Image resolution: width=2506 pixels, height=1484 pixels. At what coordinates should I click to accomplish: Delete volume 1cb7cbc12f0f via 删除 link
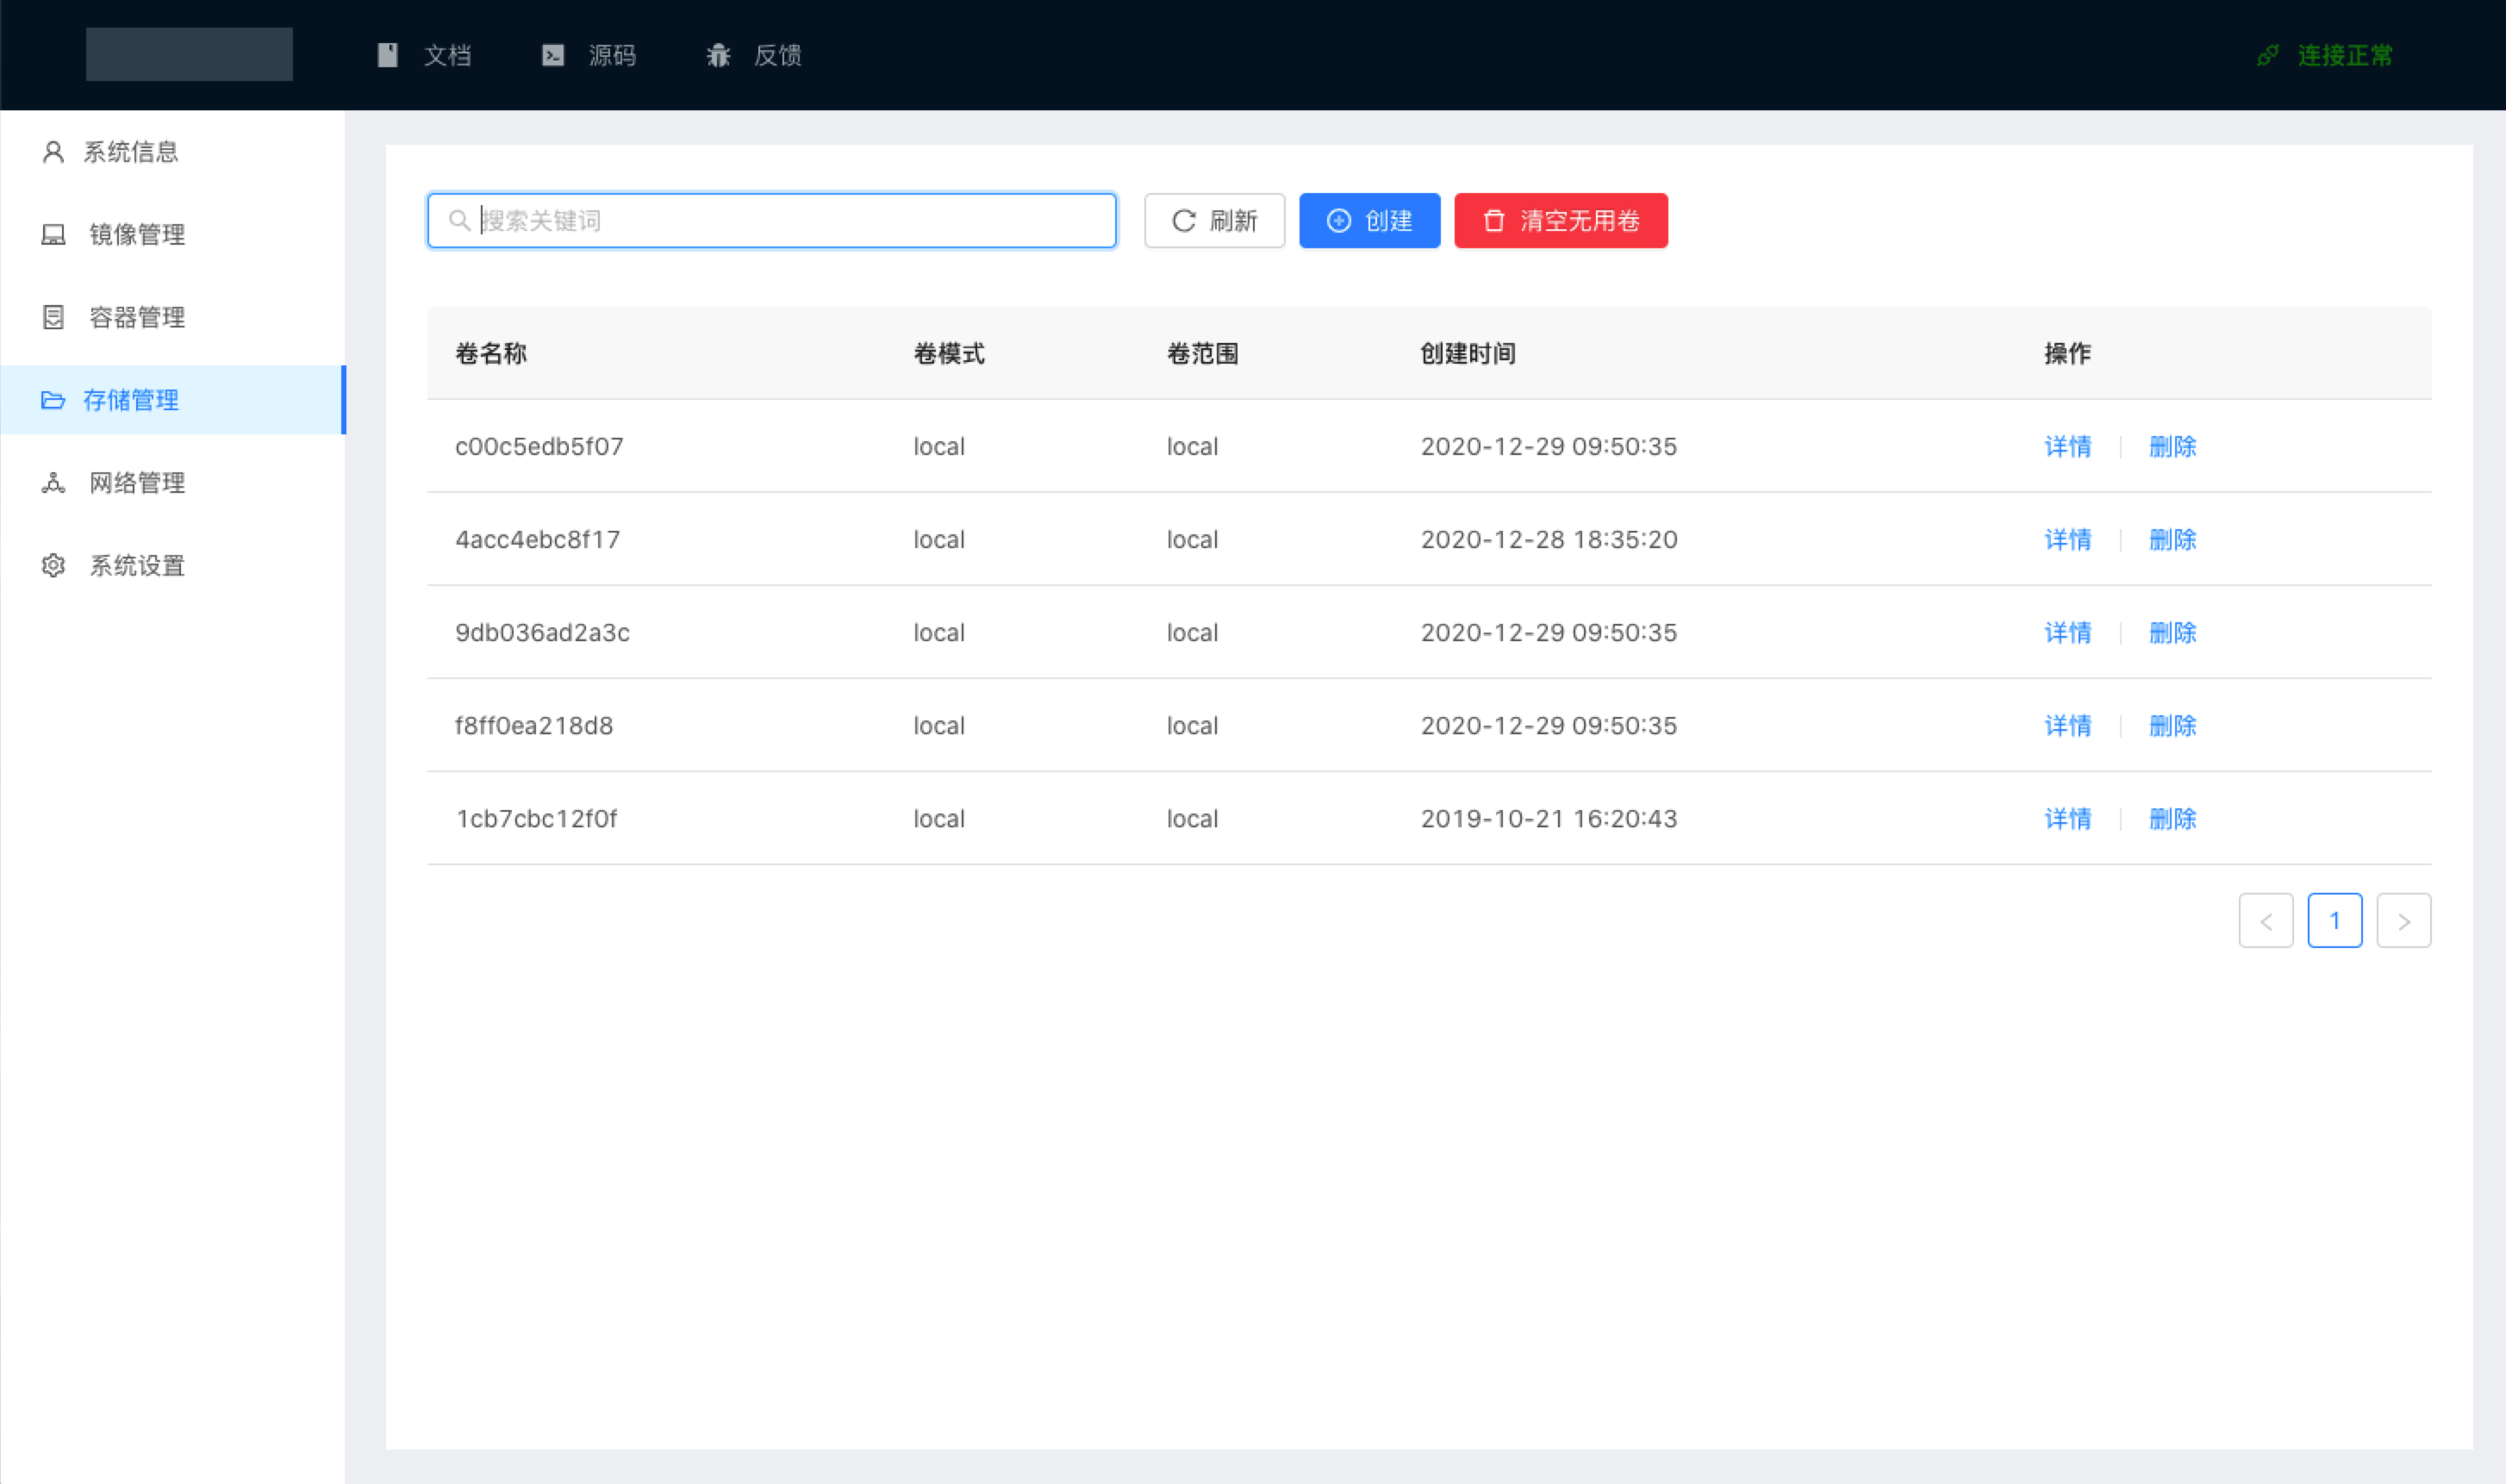pos(2172,819)
